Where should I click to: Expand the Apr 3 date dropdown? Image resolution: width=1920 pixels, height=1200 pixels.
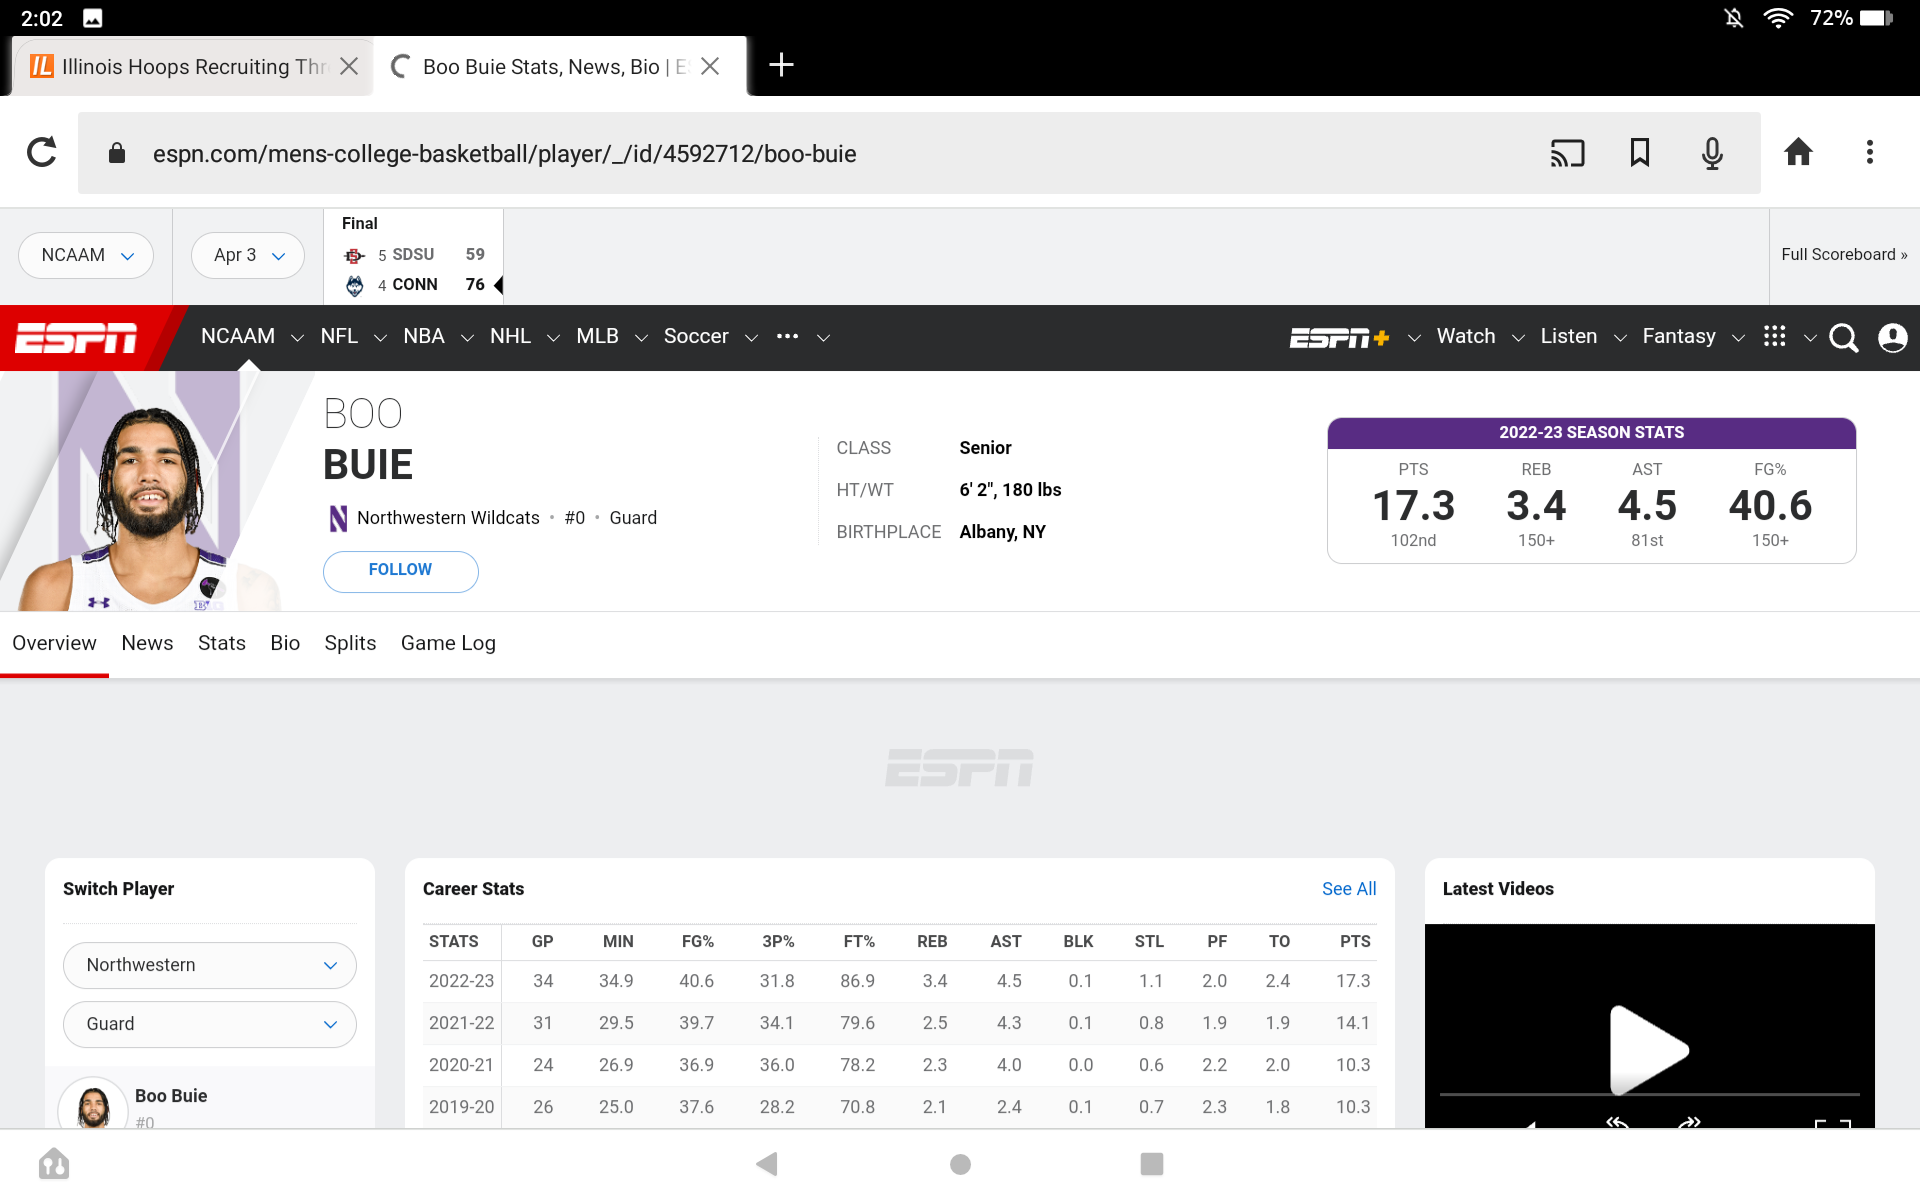tap(248, 256)
